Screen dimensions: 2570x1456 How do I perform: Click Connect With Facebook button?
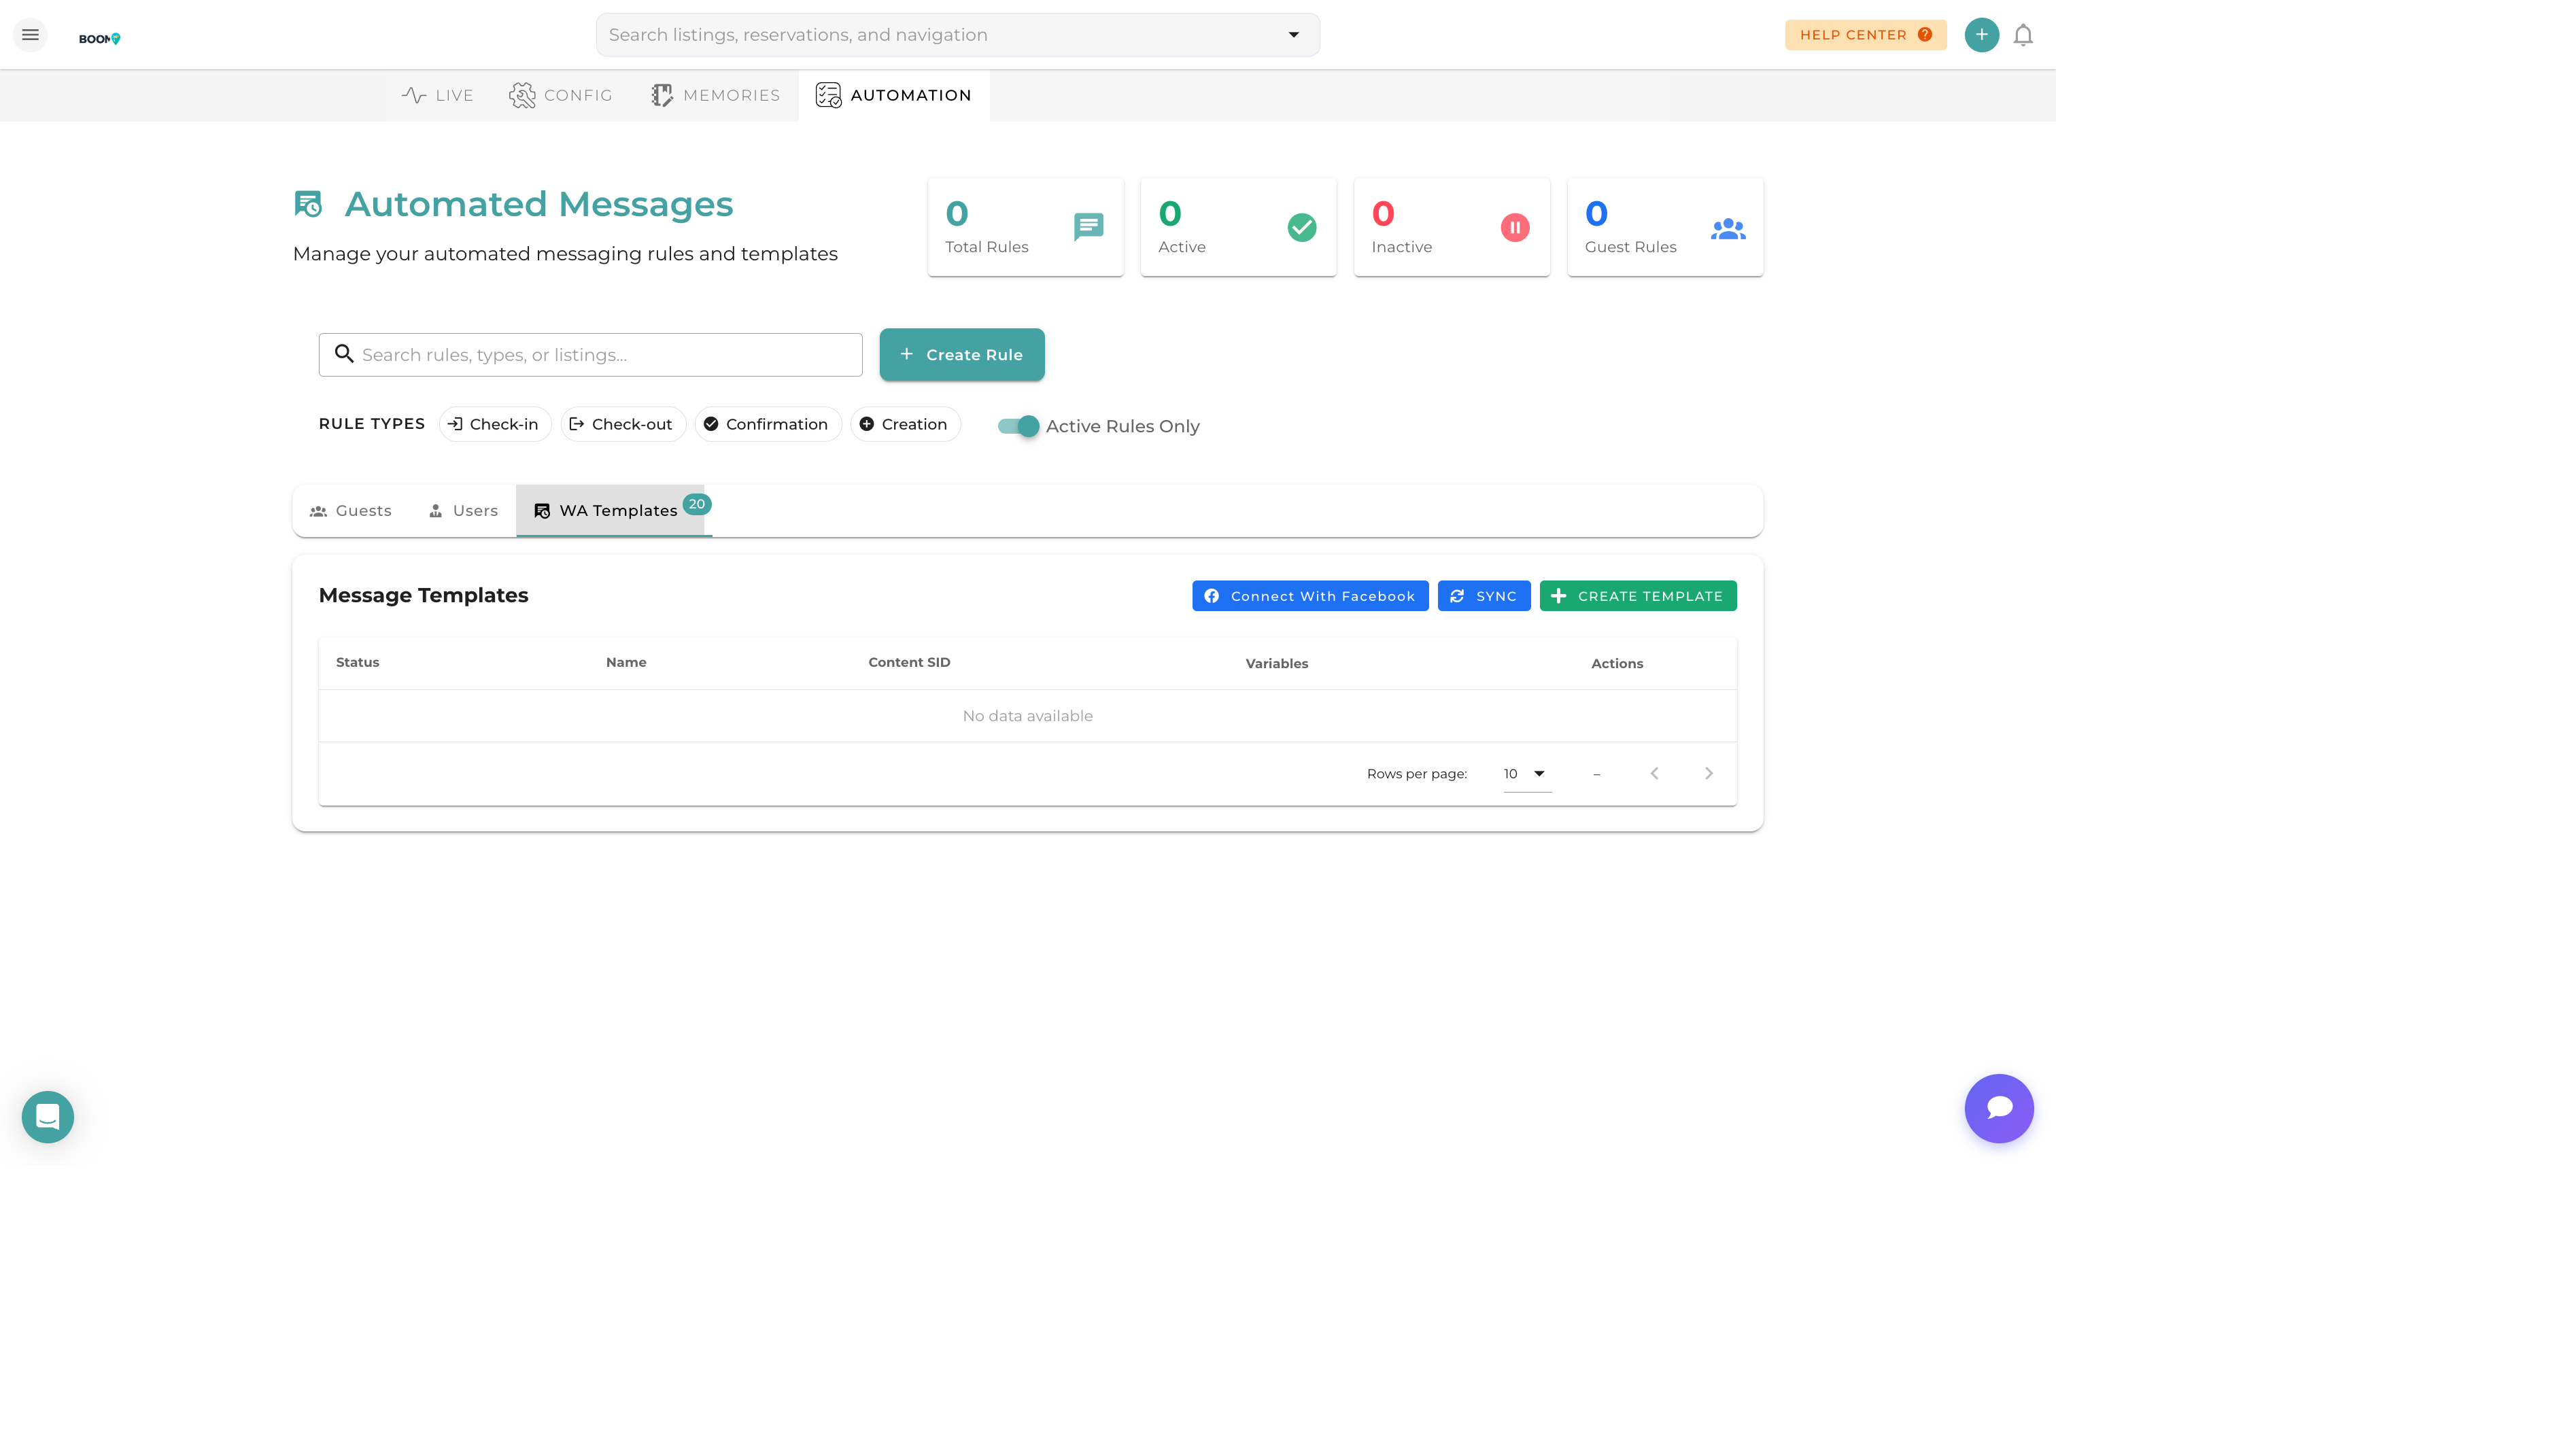1309,596
